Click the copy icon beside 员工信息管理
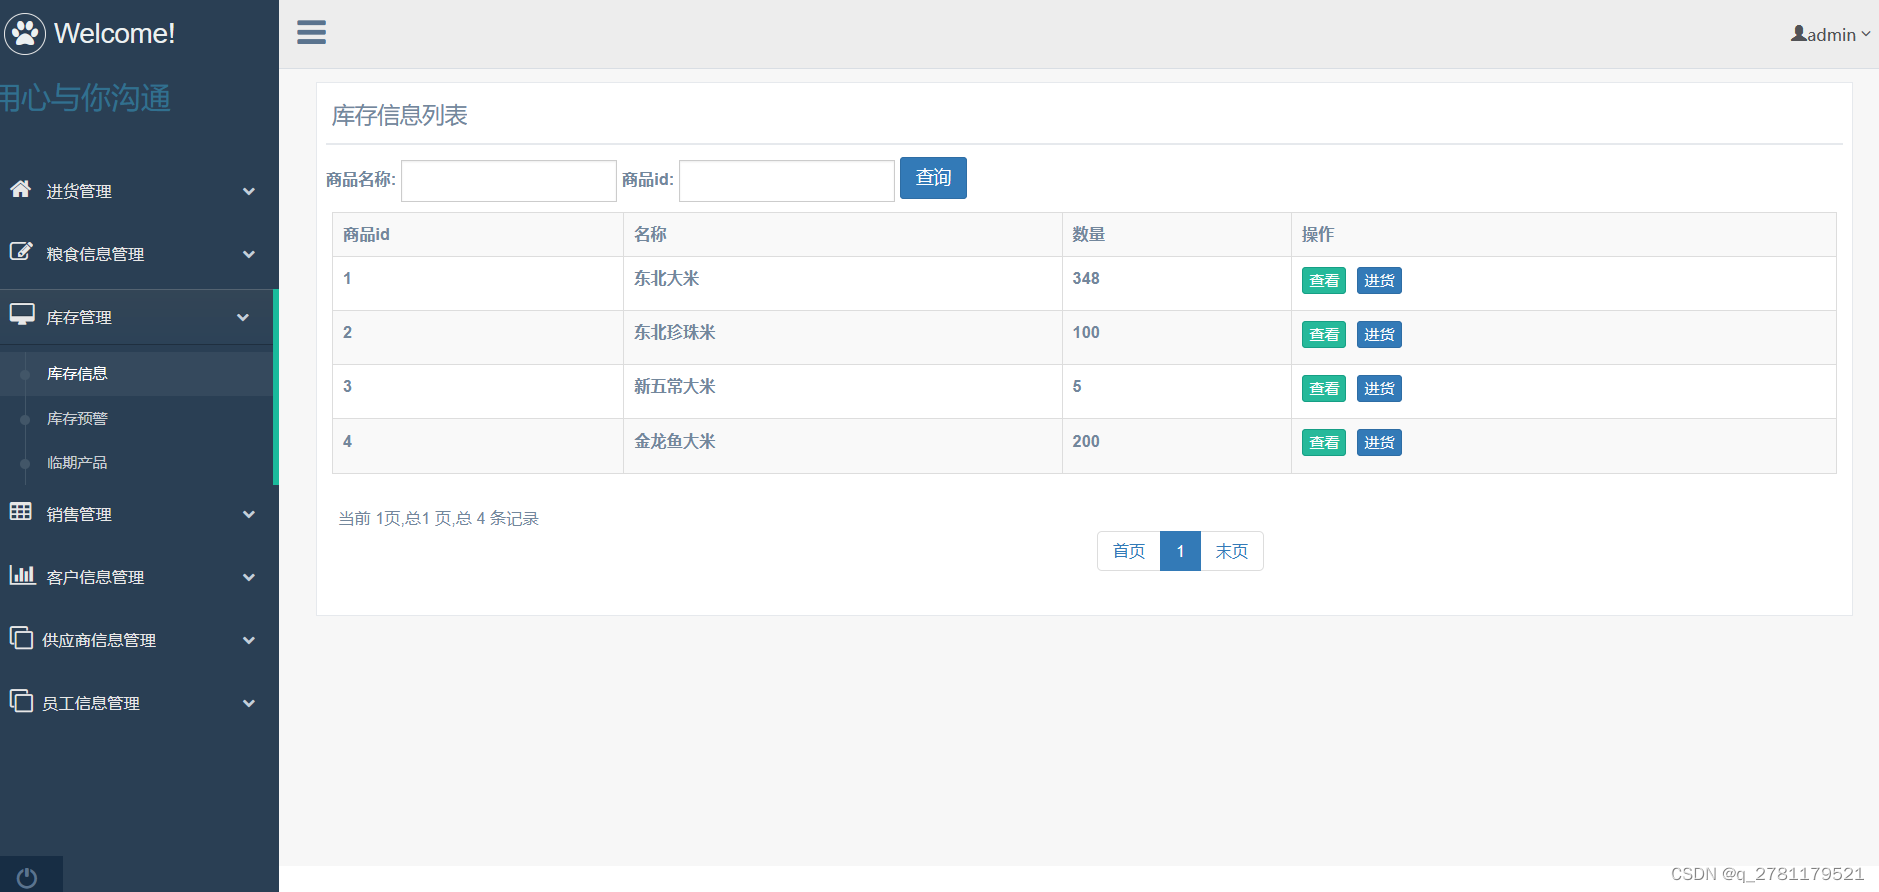This screenshot has width=1879, height=892. pos(21,700)
